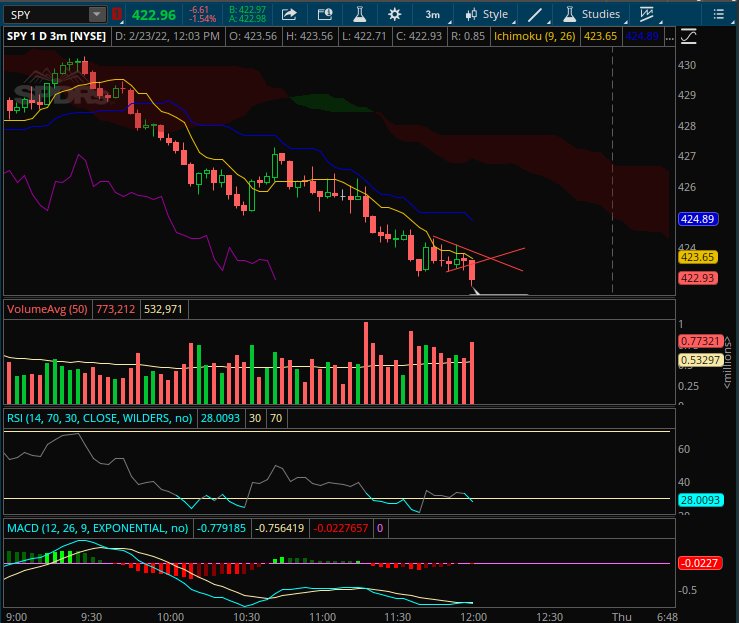Open the chart patterns icon menu
Viewport: 739px width, 623px height.
pos(649,15)
